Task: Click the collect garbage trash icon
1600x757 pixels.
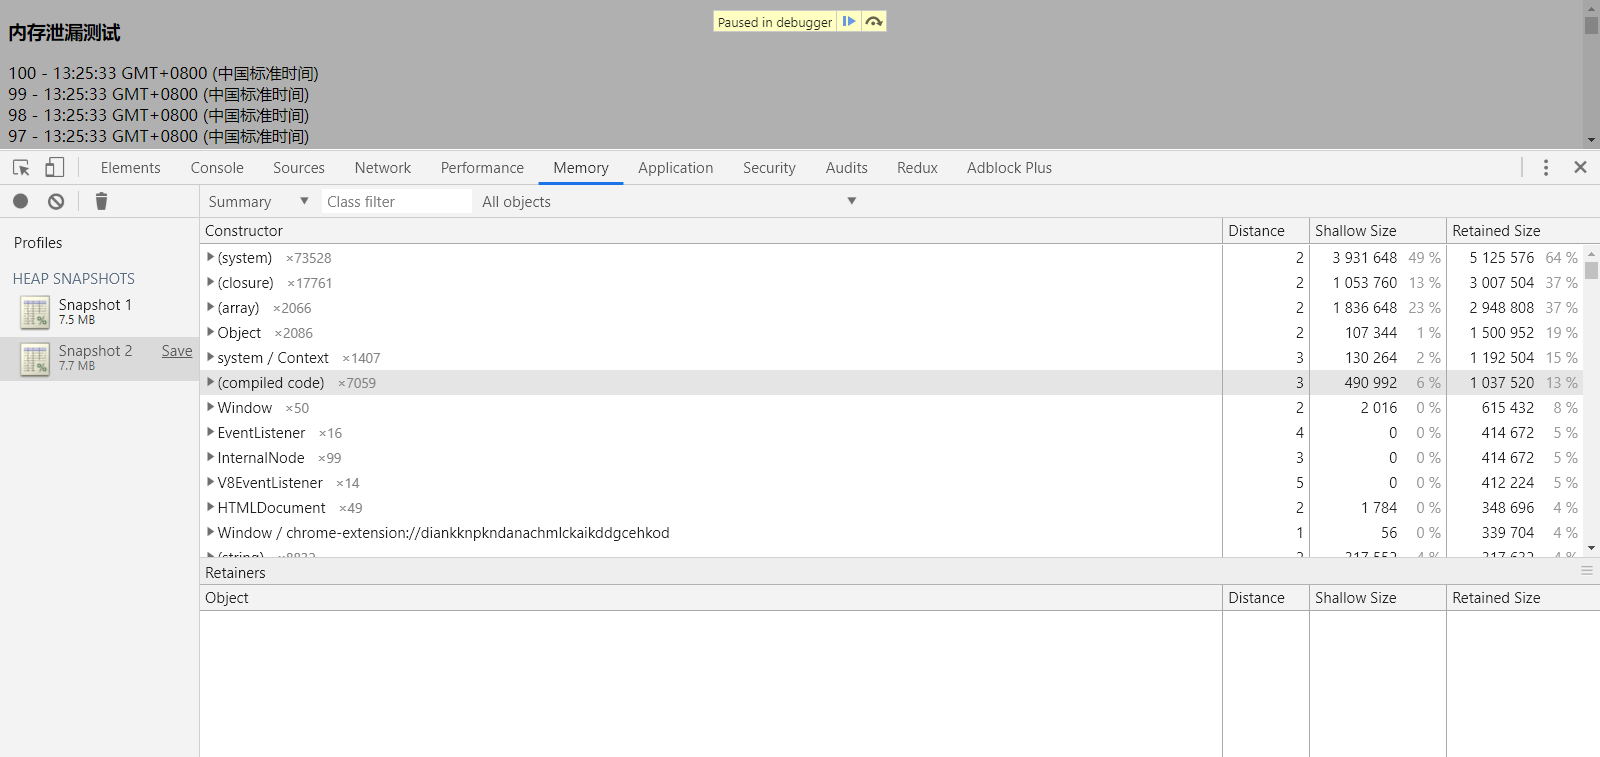Action: (x=101, y=201)
